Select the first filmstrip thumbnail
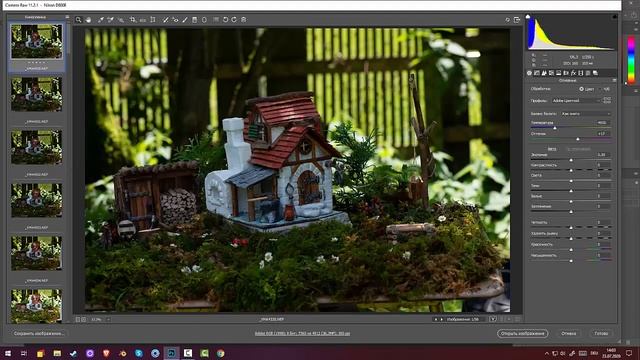640x360 pixels. [x=37, y=41]
